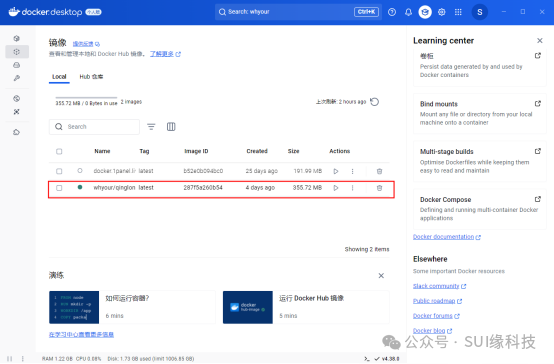Check the whyour/qinglong image row checkbox
Image resolution: width=554 pixels, height=364 pixels.
tap(59, 188)
